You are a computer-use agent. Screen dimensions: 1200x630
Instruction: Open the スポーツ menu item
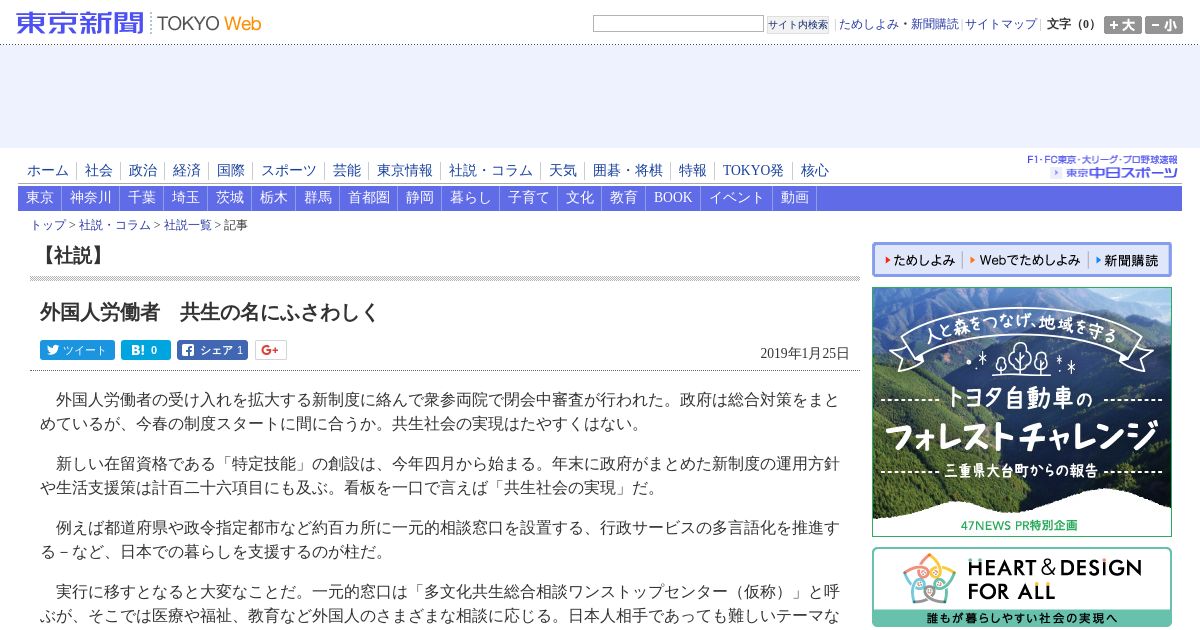289,171
